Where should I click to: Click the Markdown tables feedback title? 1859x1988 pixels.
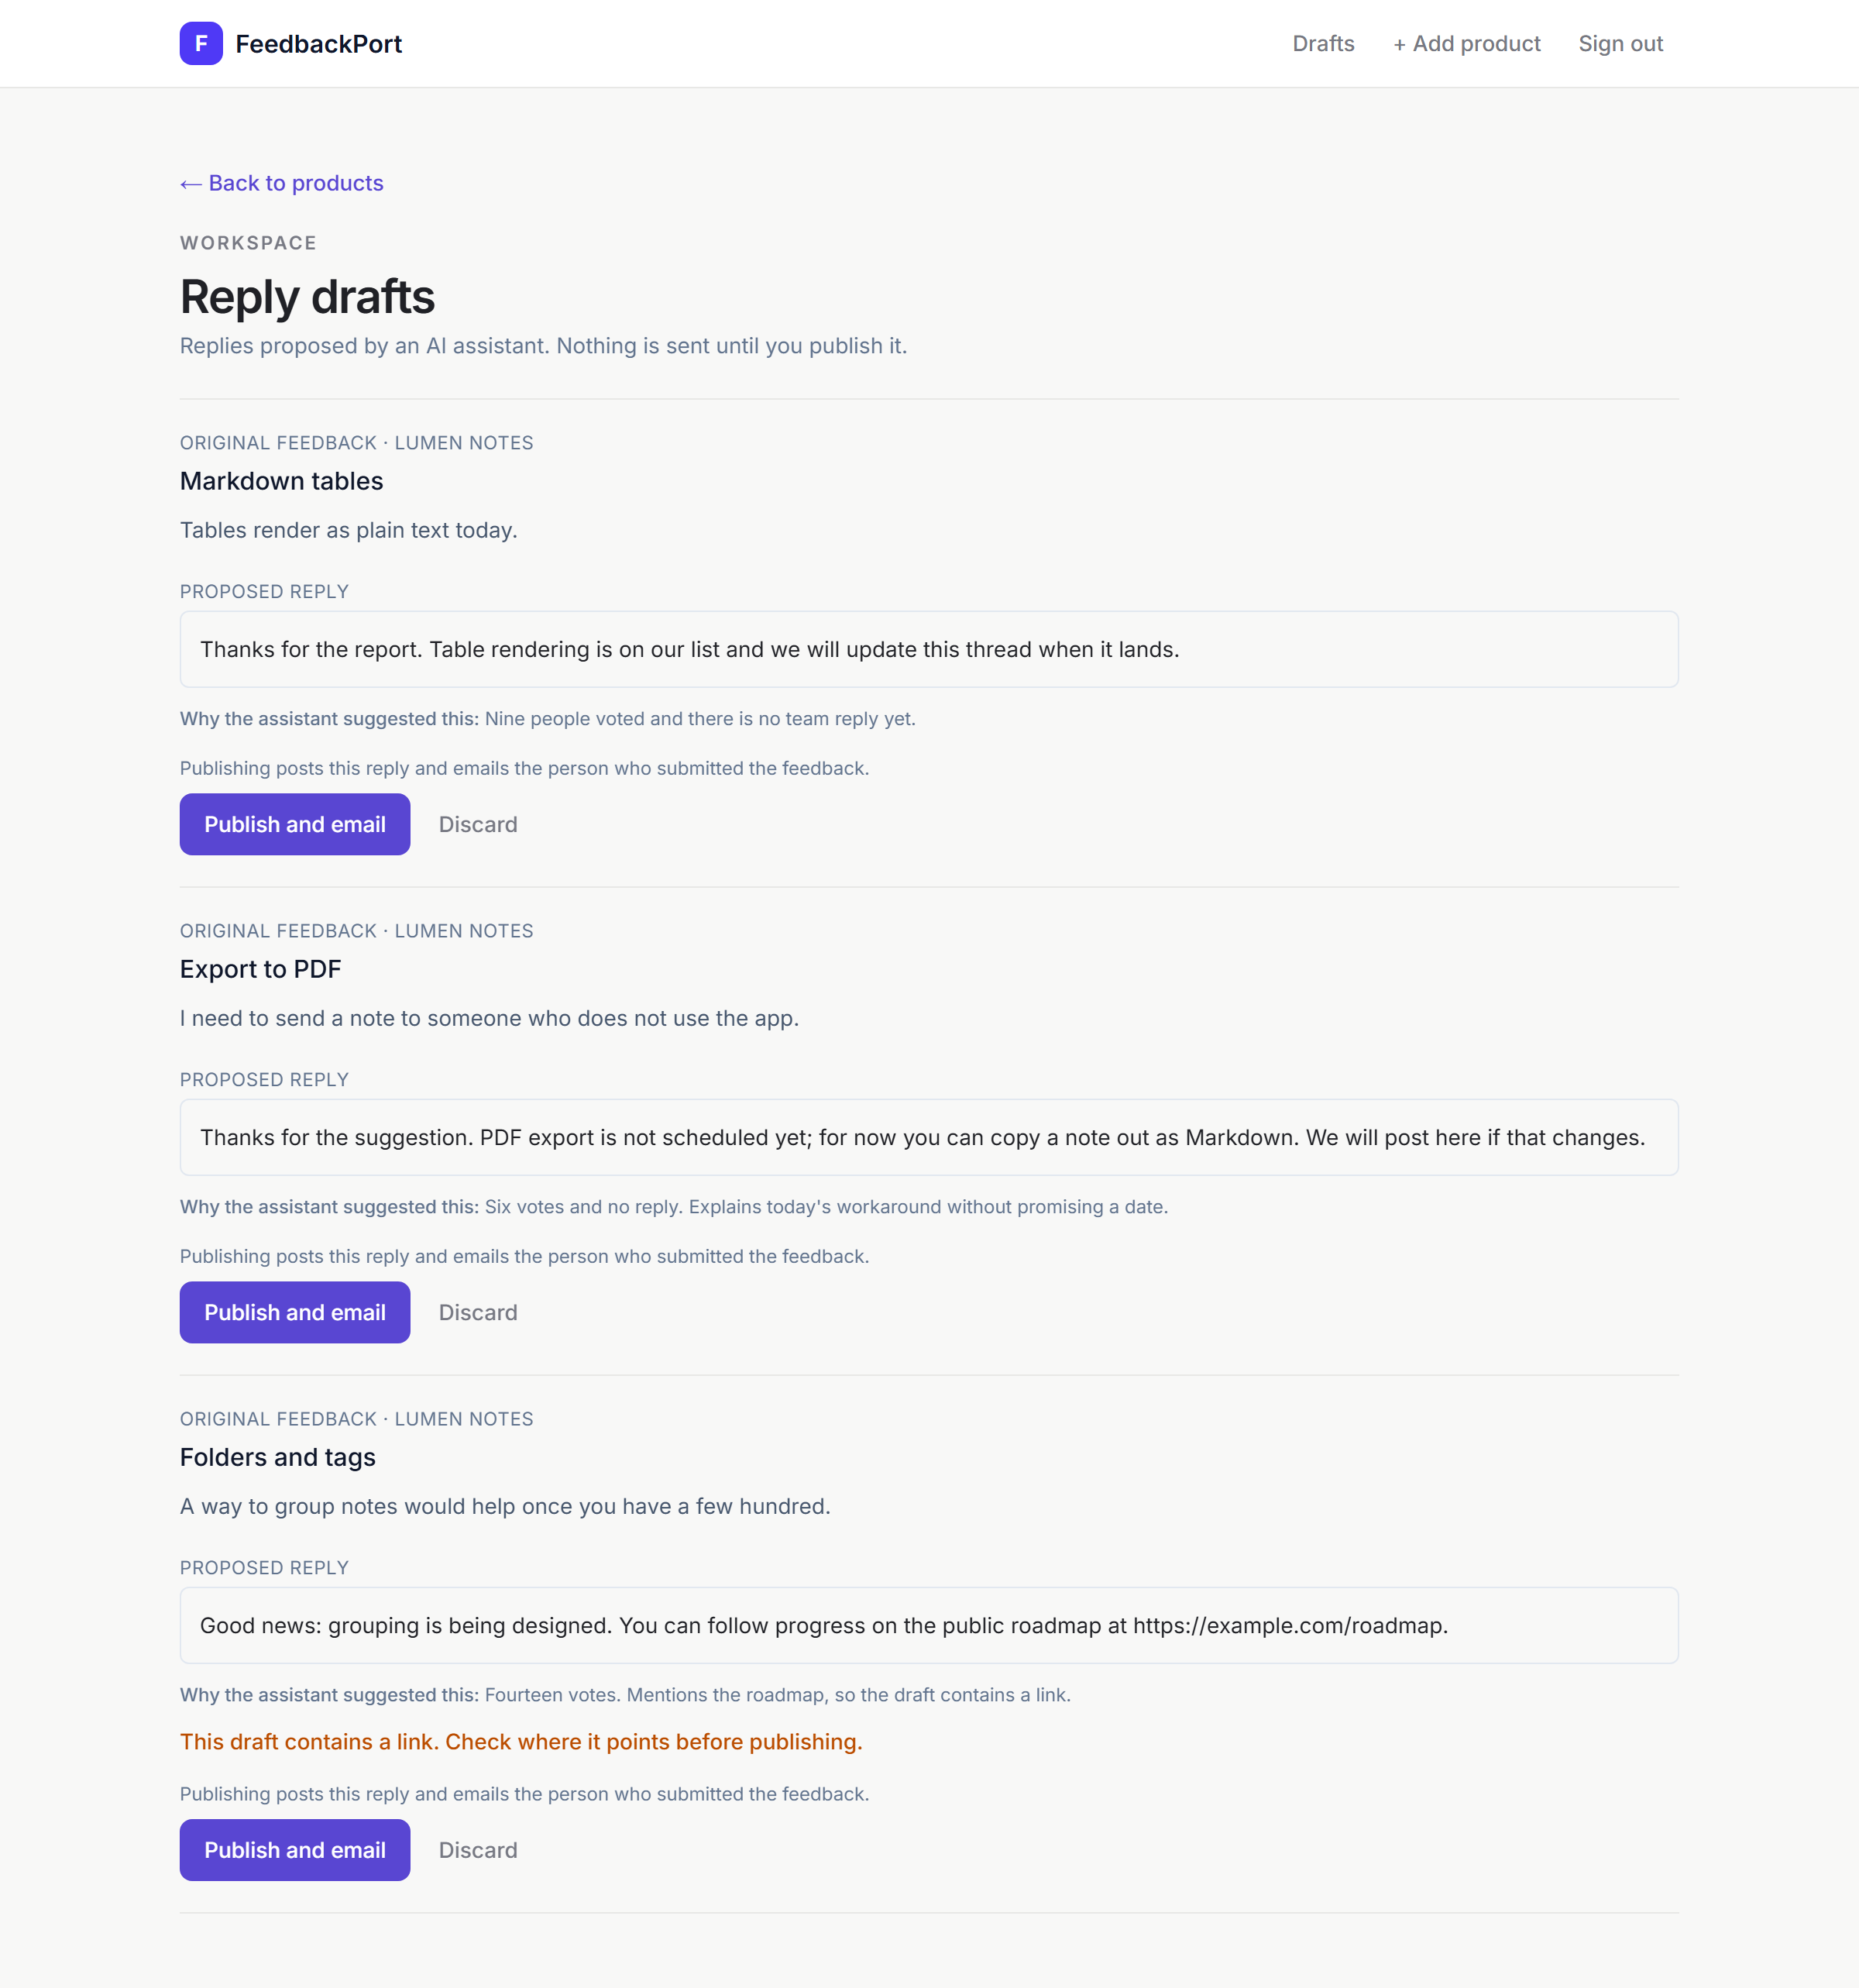pyautogui.click(x=282, y=481)
